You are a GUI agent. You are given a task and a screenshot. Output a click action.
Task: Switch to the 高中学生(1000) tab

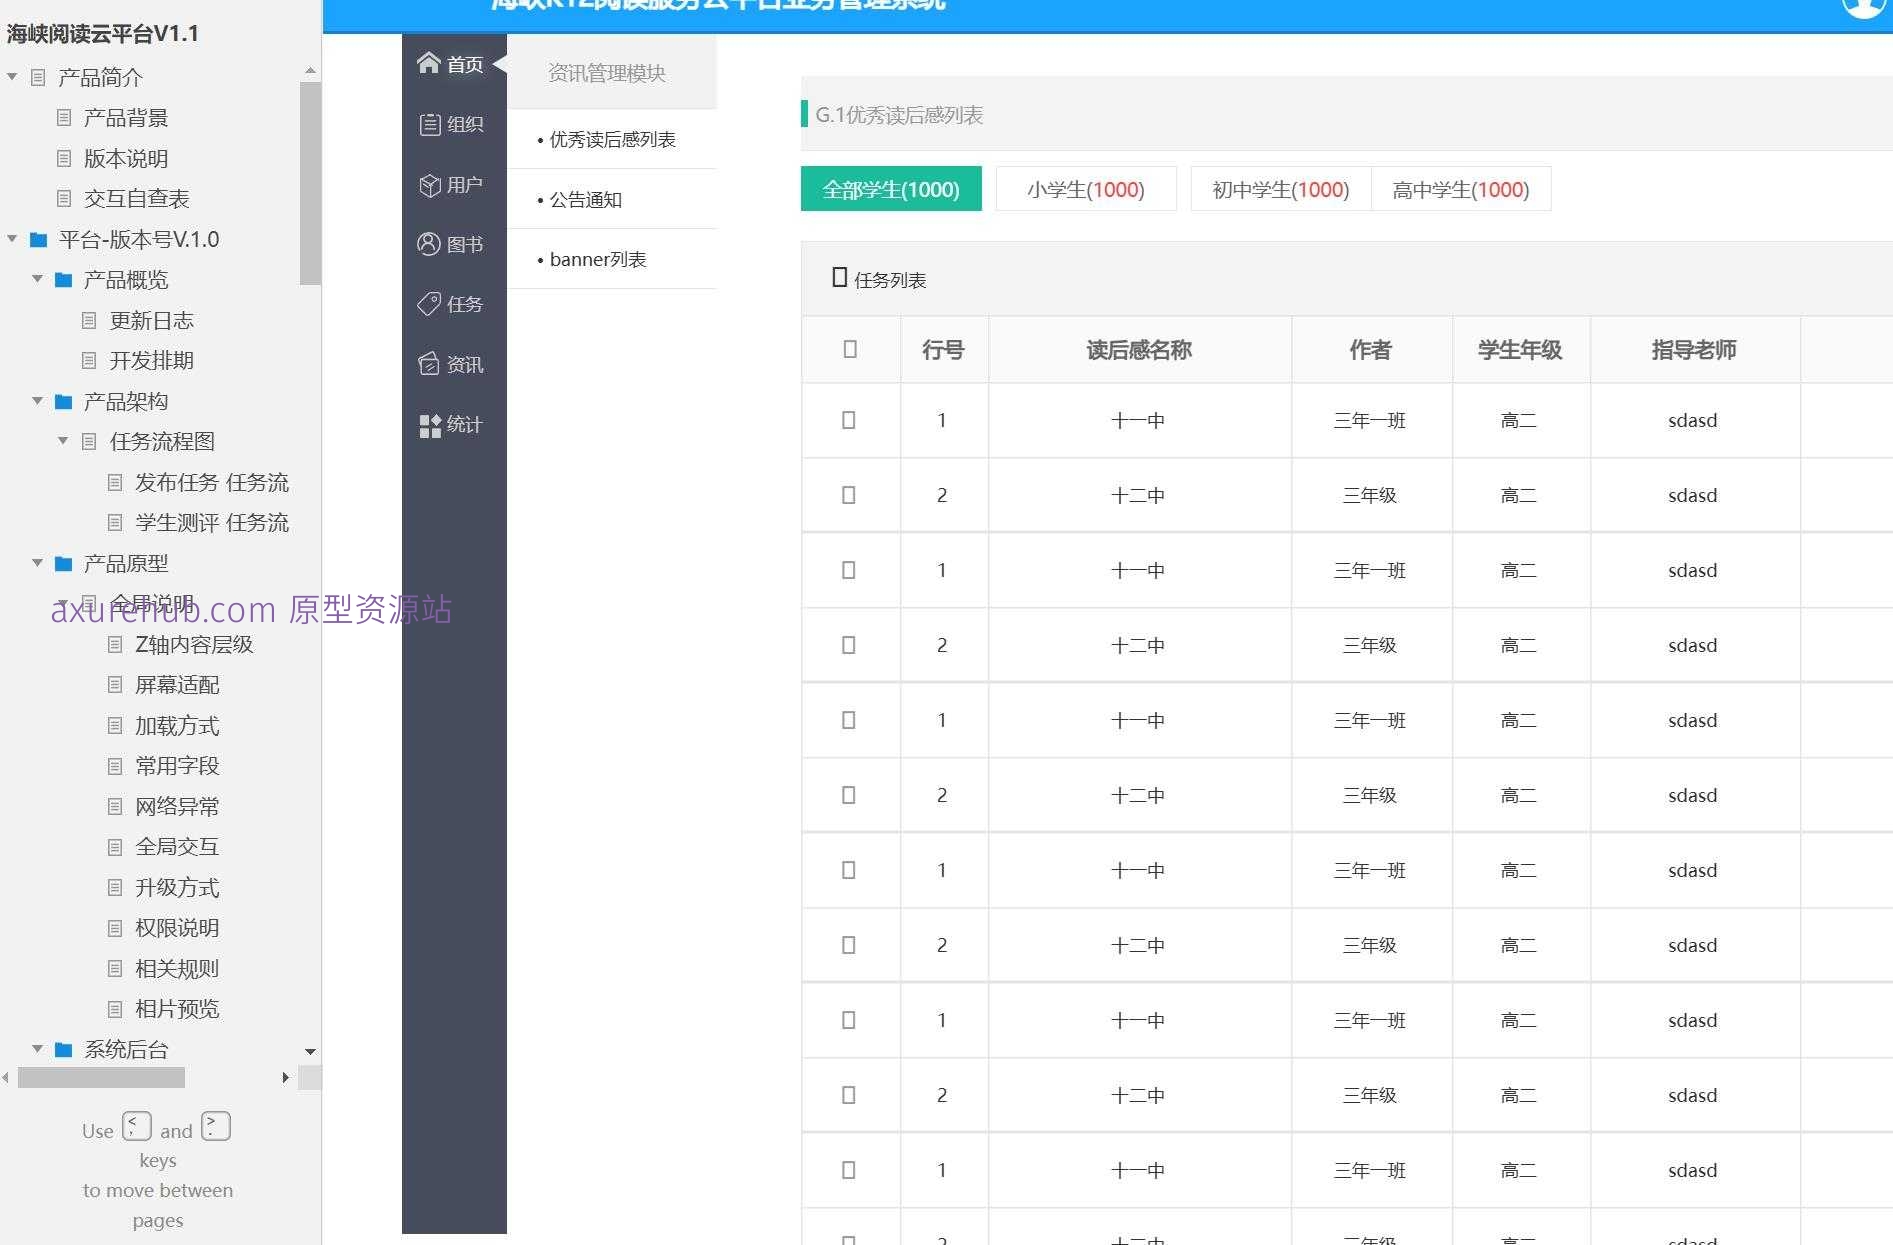tap(1461, 189)
